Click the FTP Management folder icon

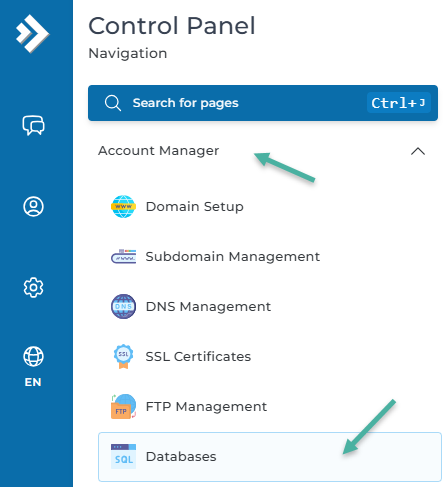coord(123,406)
